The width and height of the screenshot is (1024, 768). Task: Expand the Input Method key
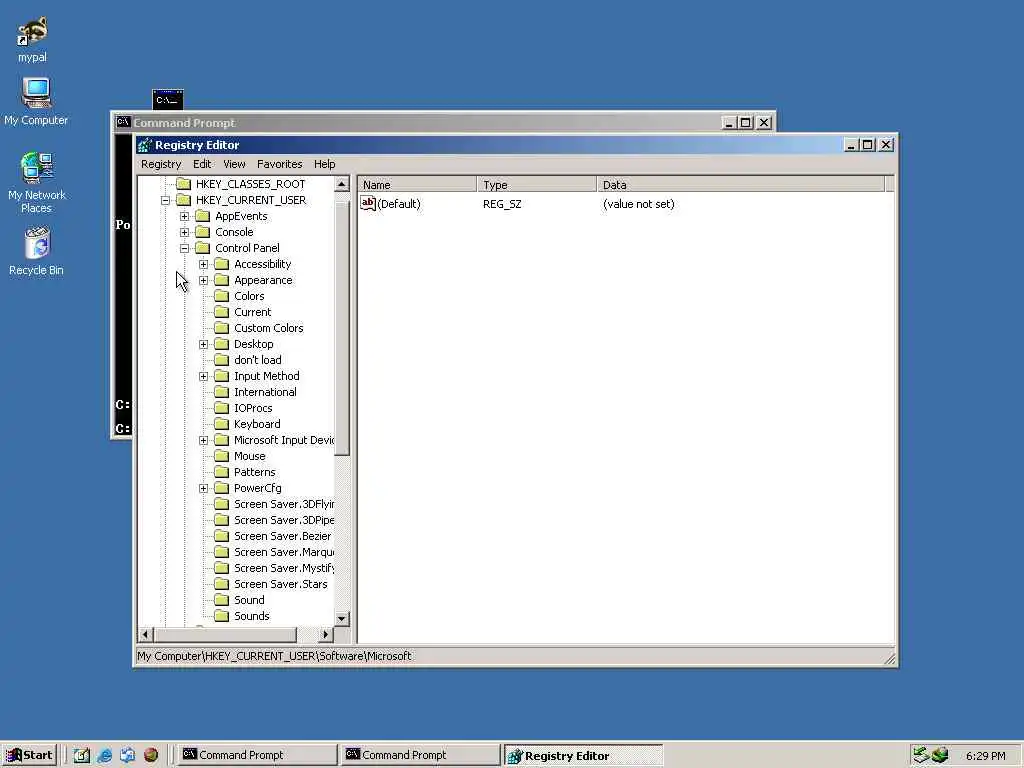pos(203,376)
